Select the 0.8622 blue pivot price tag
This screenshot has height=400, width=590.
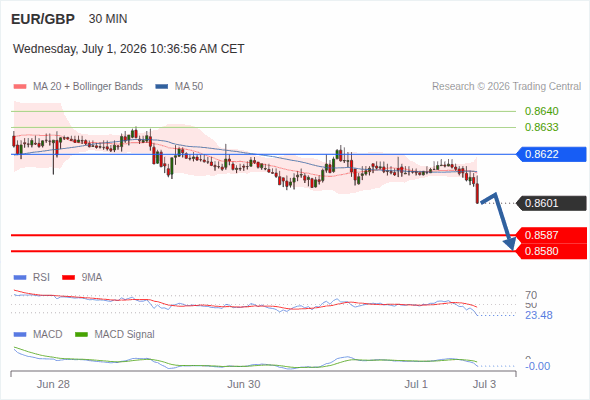click(551, 154)
